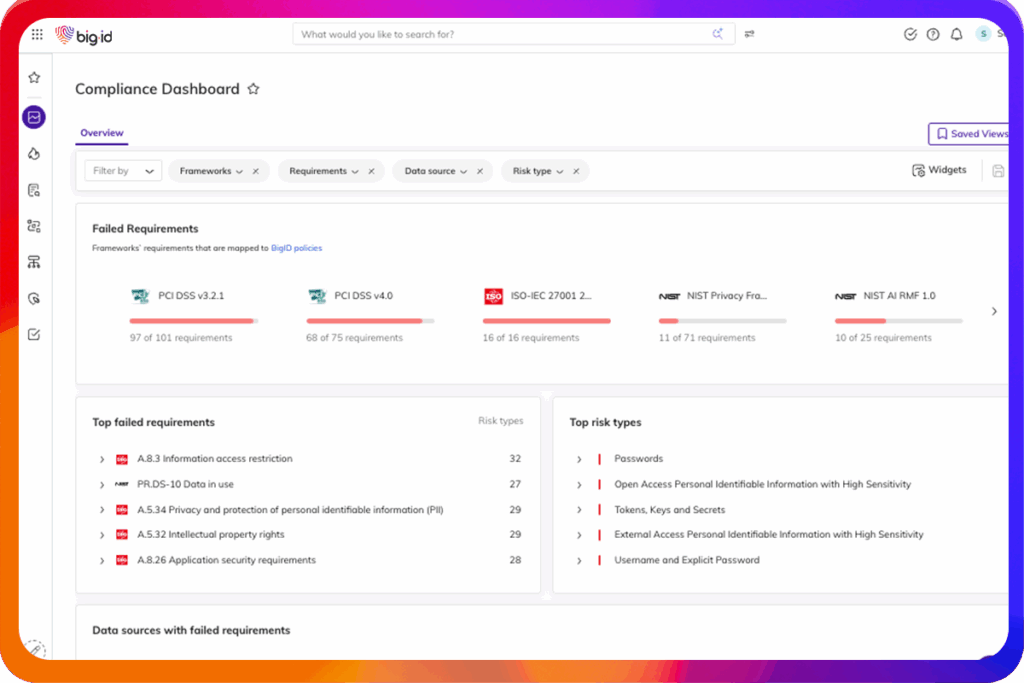
Task: Open the Filter by dropdown
Action: 122,171
